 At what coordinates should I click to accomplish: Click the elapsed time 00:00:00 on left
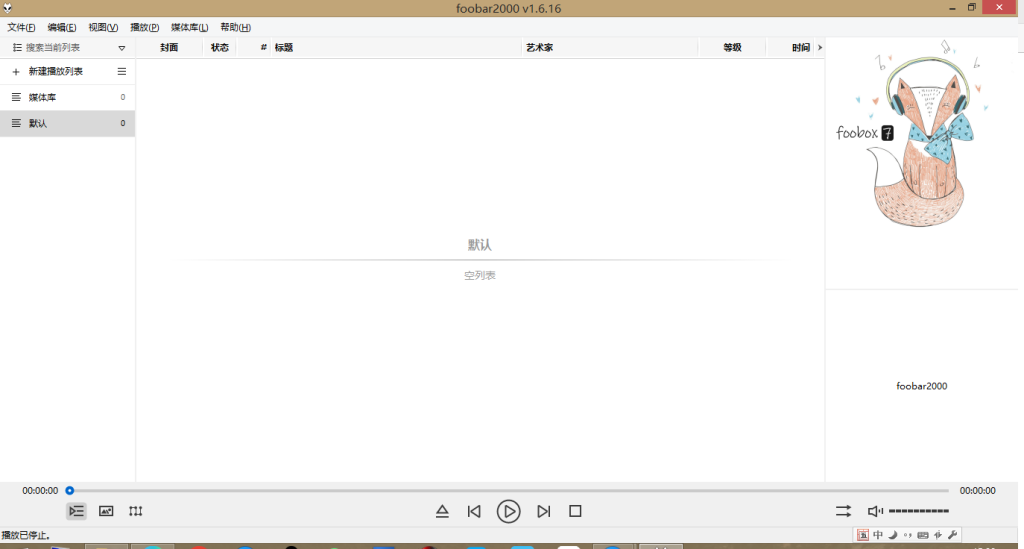40,490
